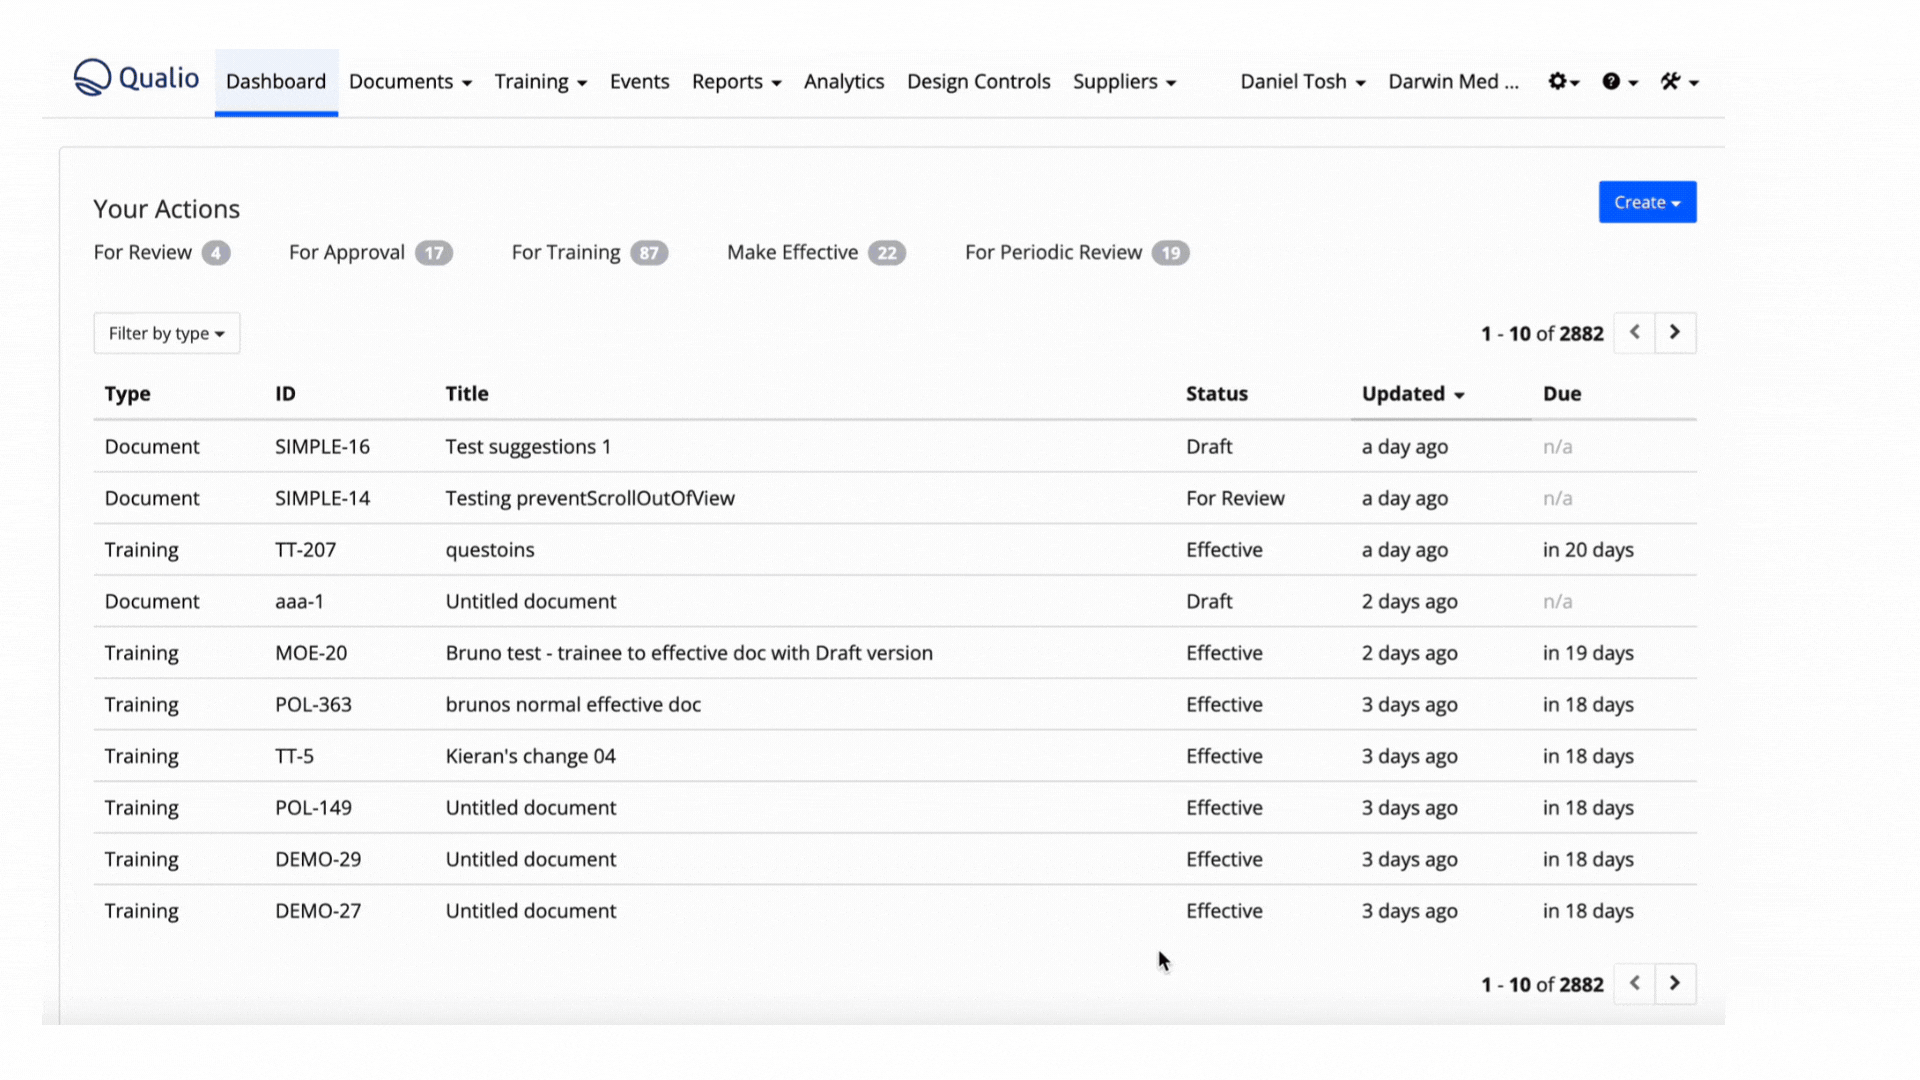Click ID aaa-1

(299, 602)
